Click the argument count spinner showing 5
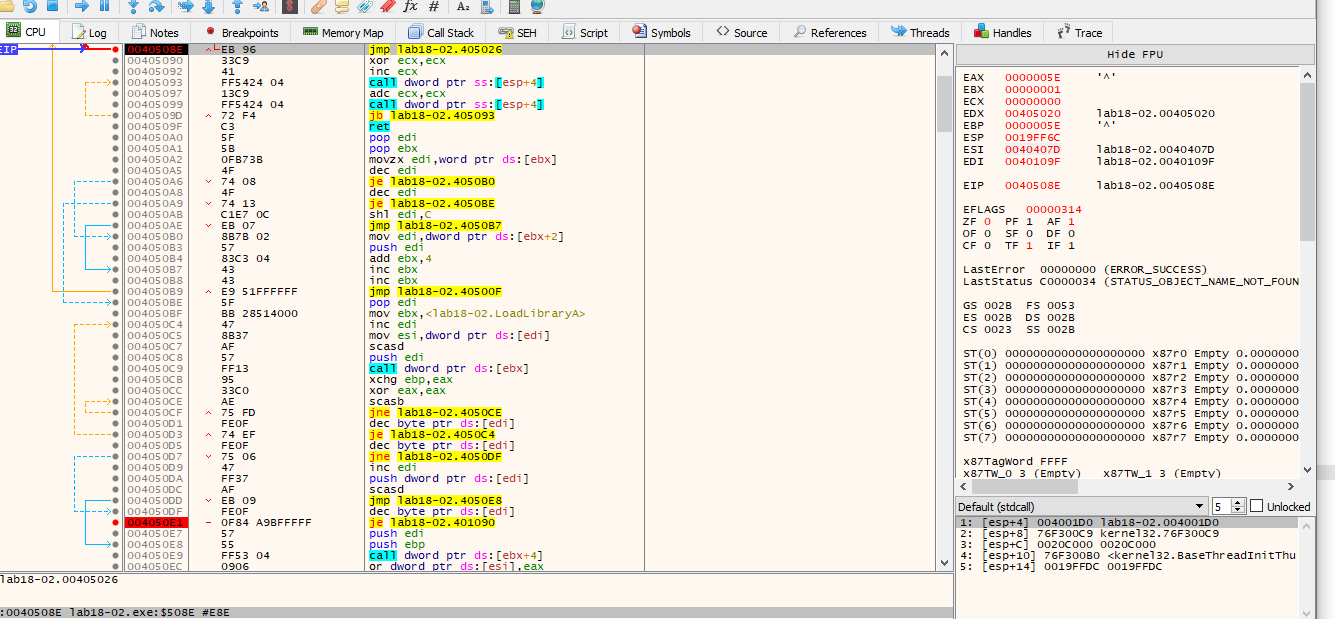1335x619 pixels. click(x=1229, y=506)
